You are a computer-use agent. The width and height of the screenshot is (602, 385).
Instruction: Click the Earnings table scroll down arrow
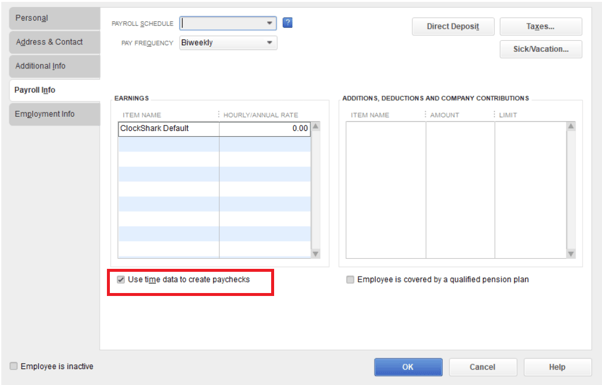[x=316, y=254]
